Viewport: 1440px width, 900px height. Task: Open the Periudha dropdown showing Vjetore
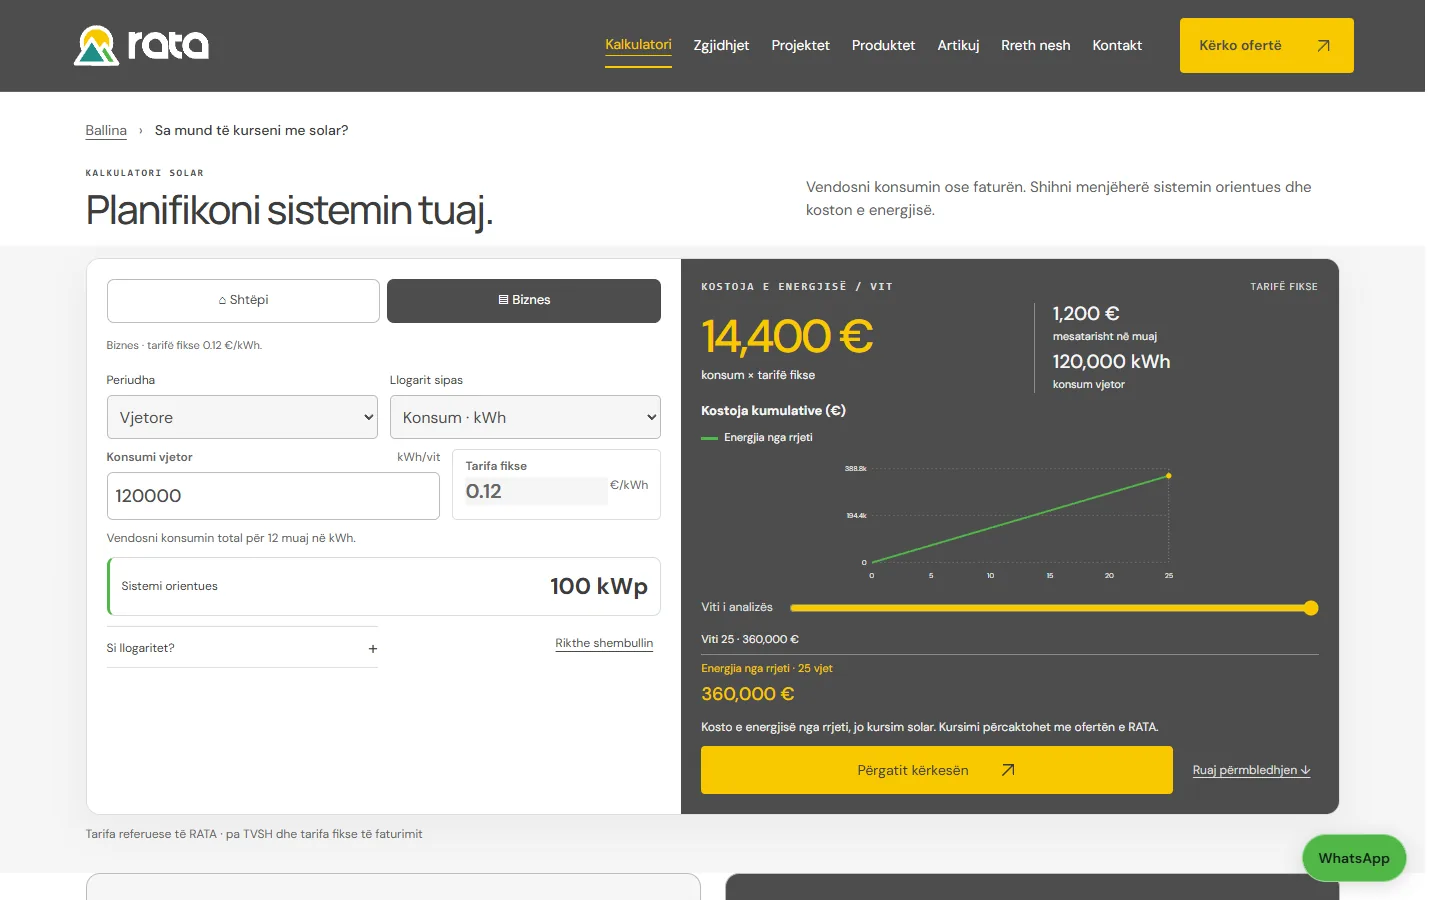243,417
